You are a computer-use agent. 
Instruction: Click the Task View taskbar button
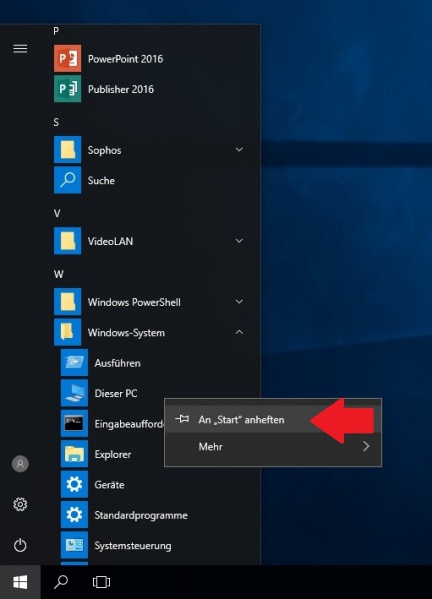tap(101, 582)
